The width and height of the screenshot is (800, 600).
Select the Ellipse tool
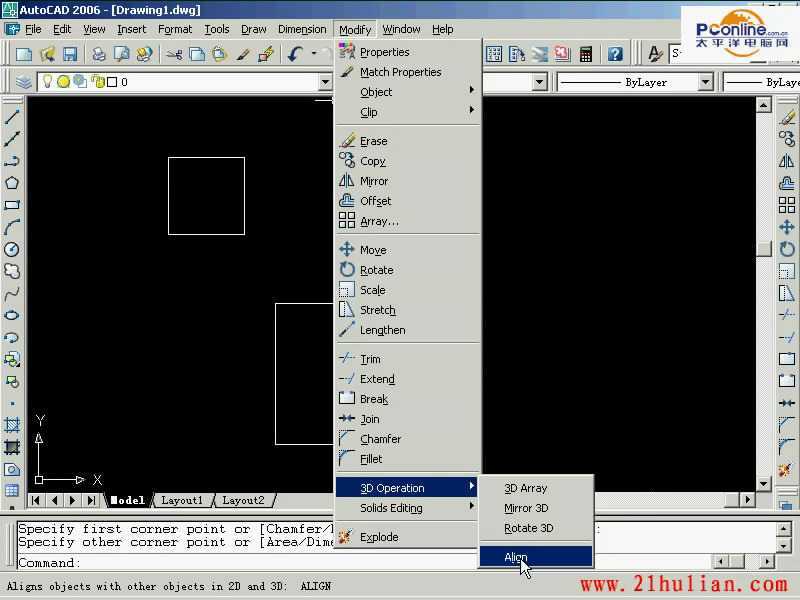tap(12, 315)
